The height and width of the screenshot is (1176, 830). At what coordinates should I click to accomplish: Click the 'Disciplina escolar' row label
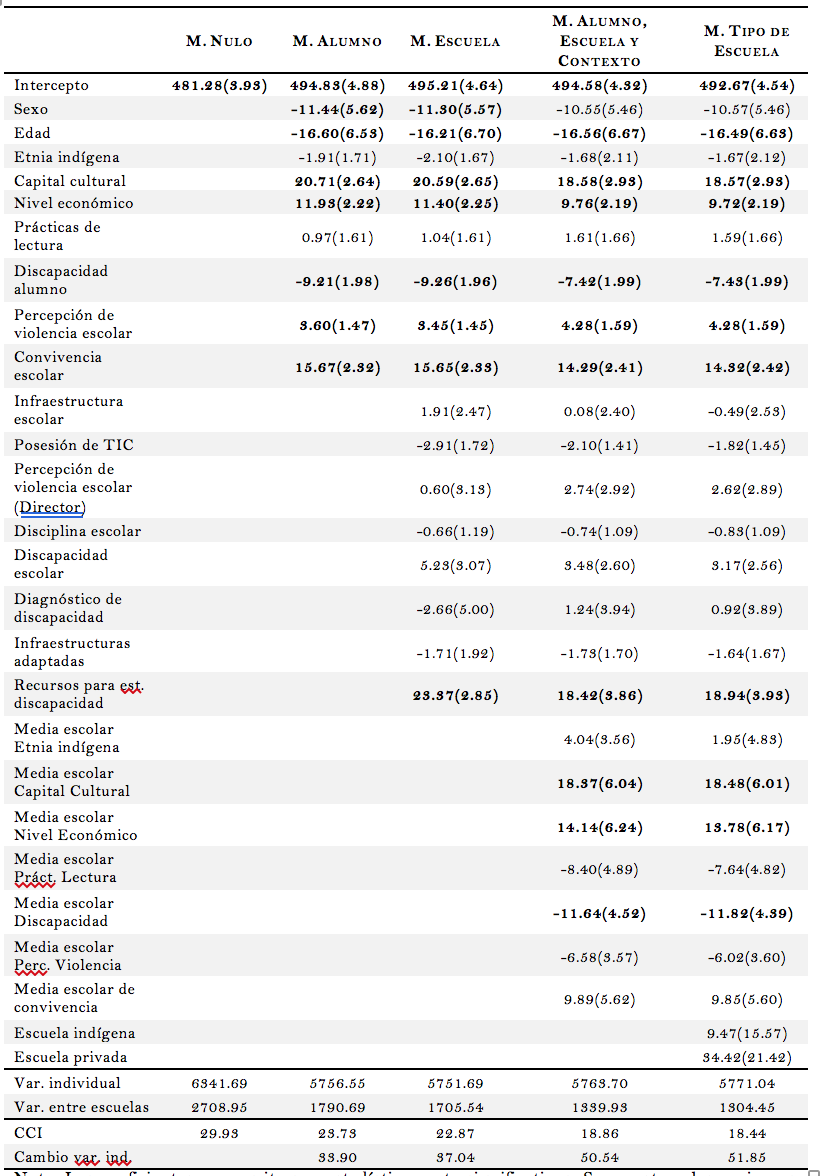(77, 531)
